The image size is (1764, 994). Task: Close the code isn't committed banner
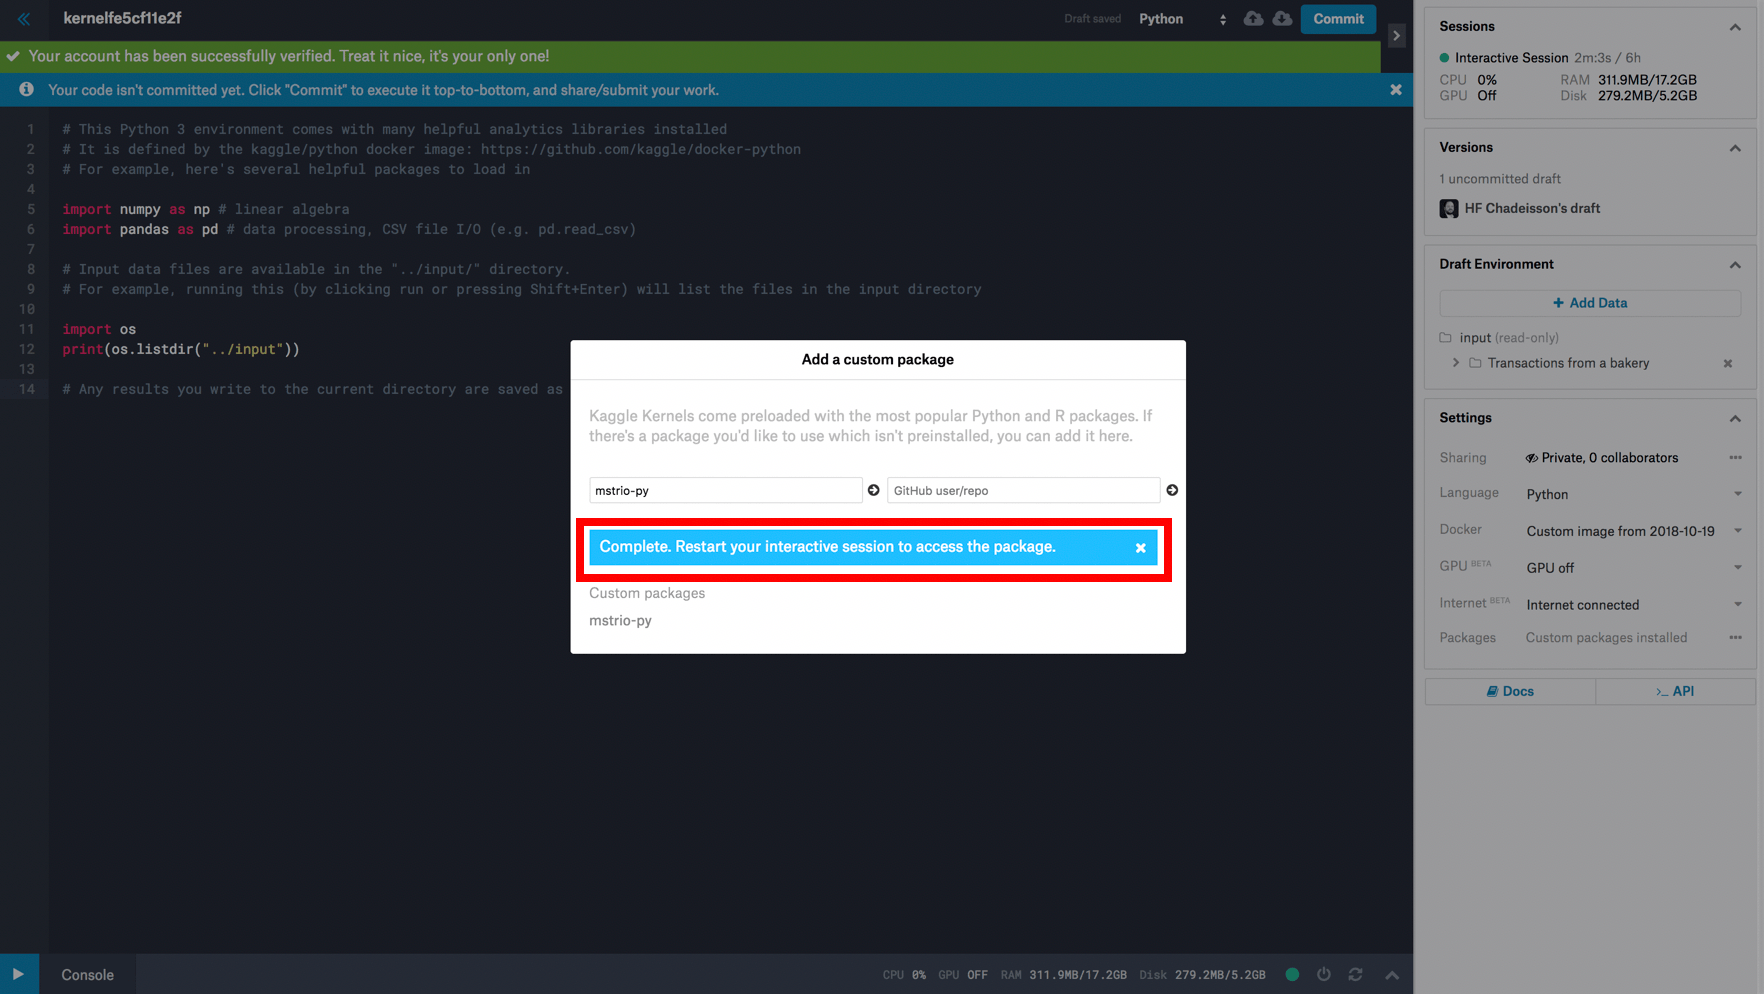click(x=1395, y=90)
